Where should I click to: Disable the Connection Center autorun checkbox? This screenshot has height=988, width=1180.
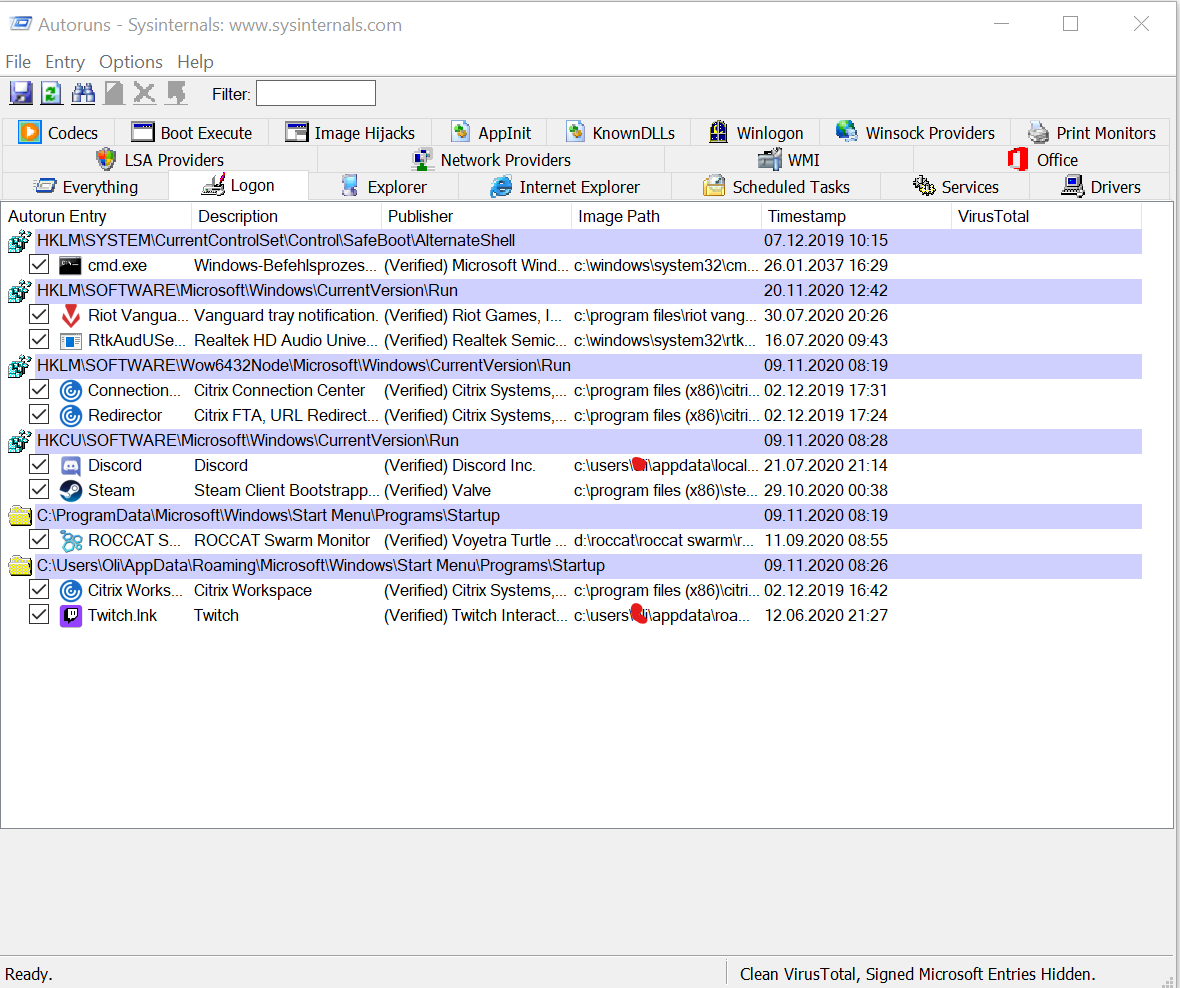coord(39,390)
